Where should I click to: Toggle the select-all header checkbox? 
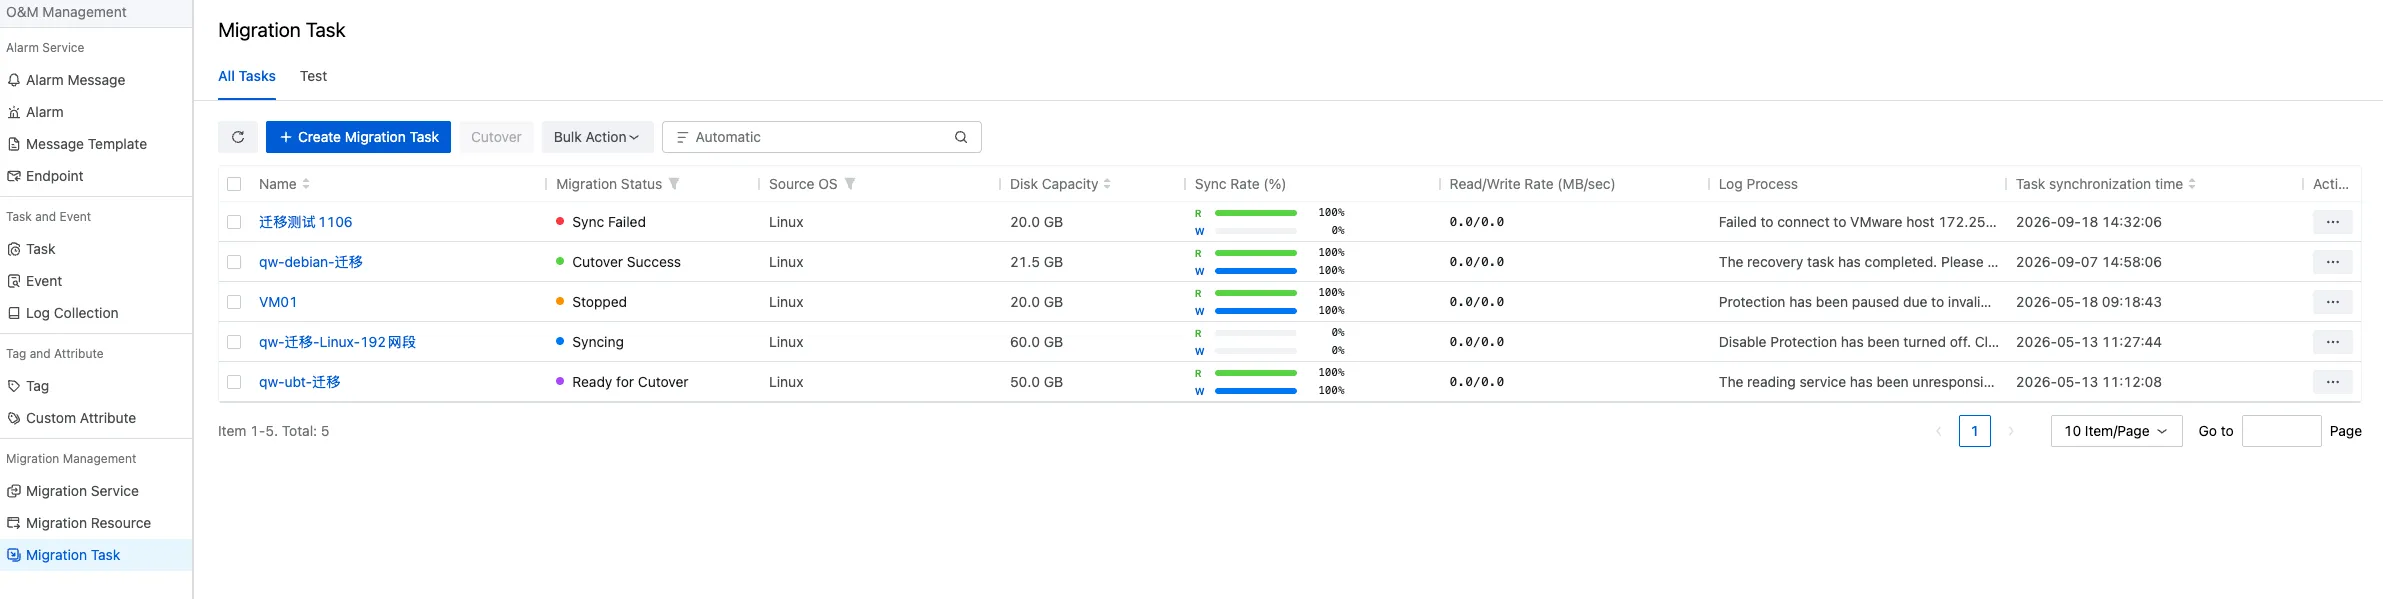234,184
